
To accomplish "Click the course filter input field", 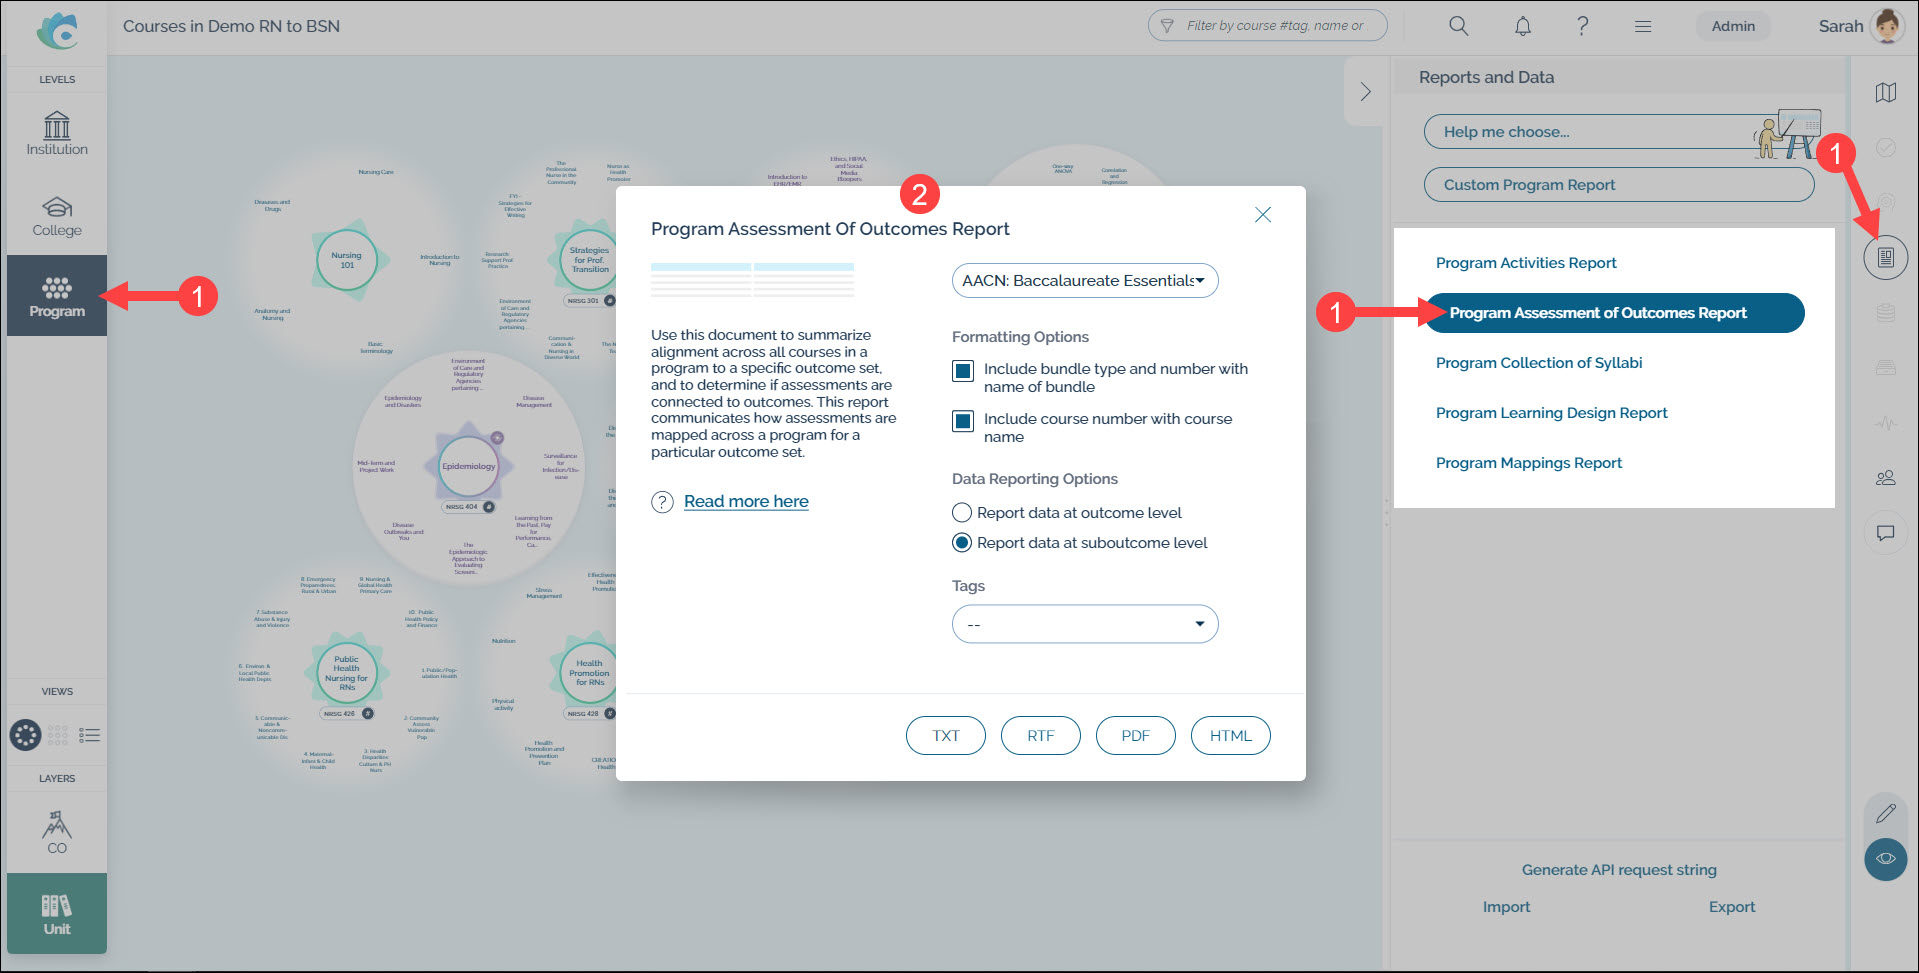I will pyautogui.click(x=1274, y=26).
